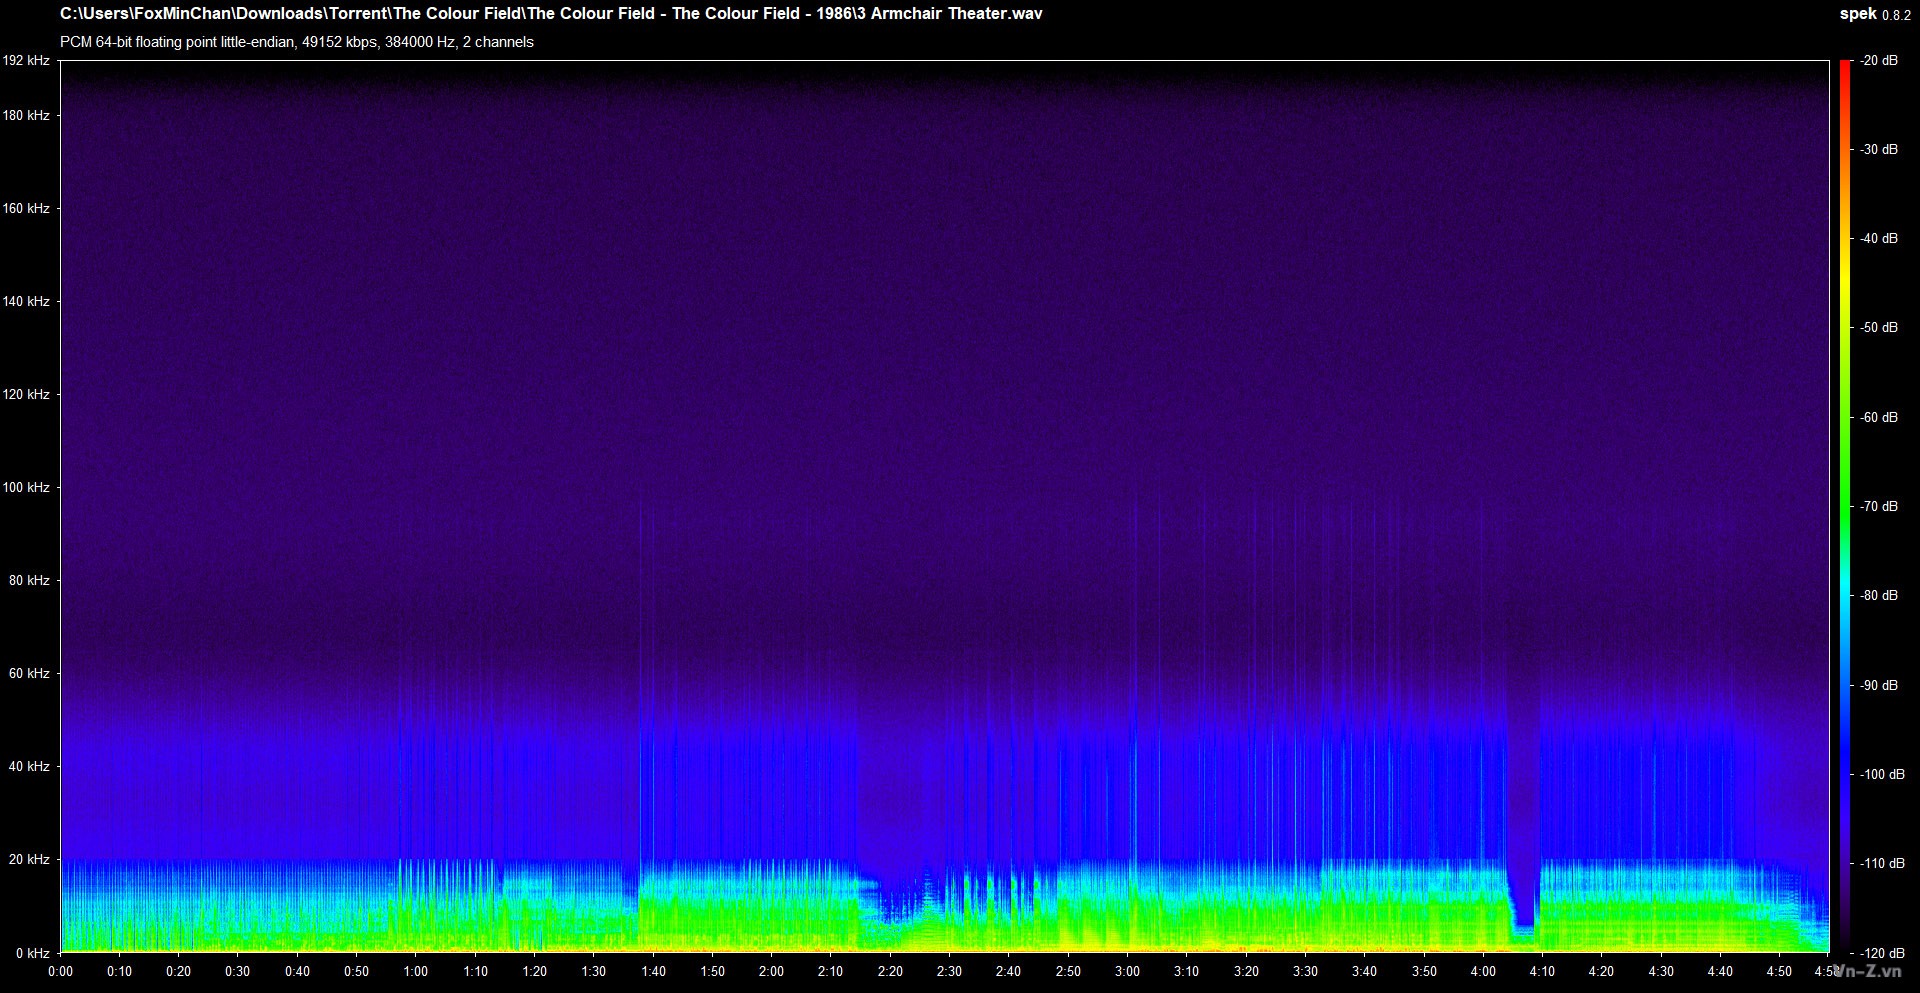Click the -40 dB scale label
The image size is (1920, 993).
tap(1879, 239)
